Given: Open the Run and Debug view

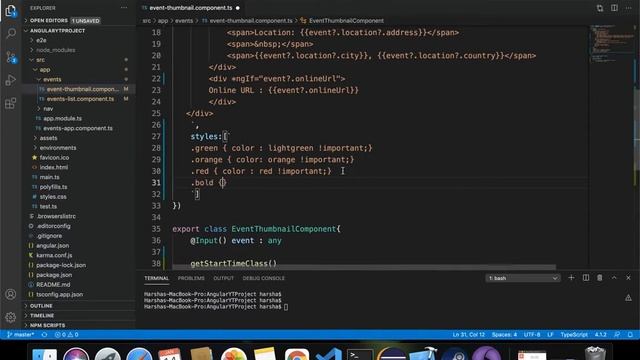Looking at the screenshot, I should click(11, 80).
